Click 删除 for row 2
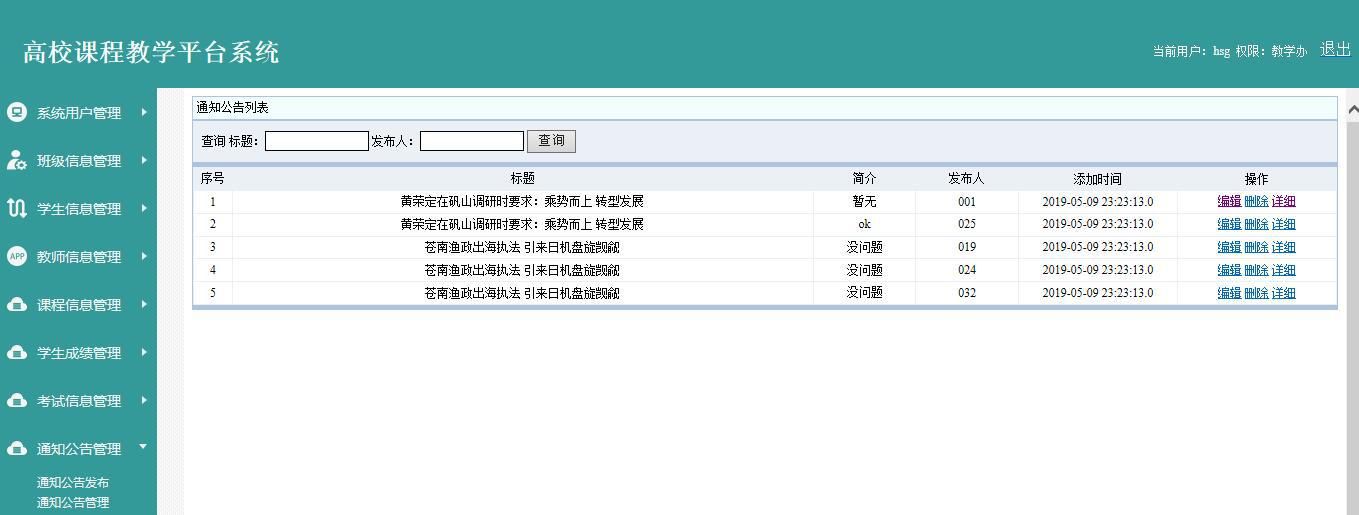 (x=1256, y=224)
